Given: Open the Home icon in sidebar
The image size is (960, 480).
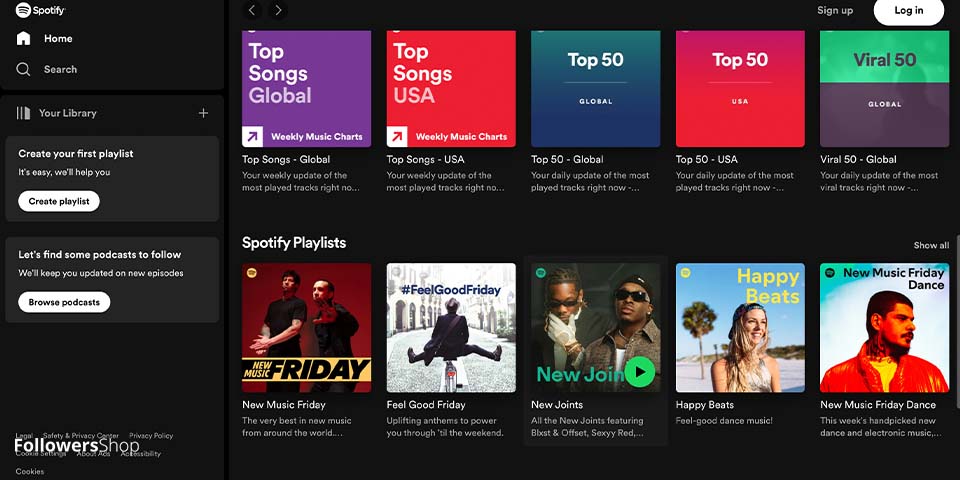Looking at the screenshot, I should click(23, 39).
